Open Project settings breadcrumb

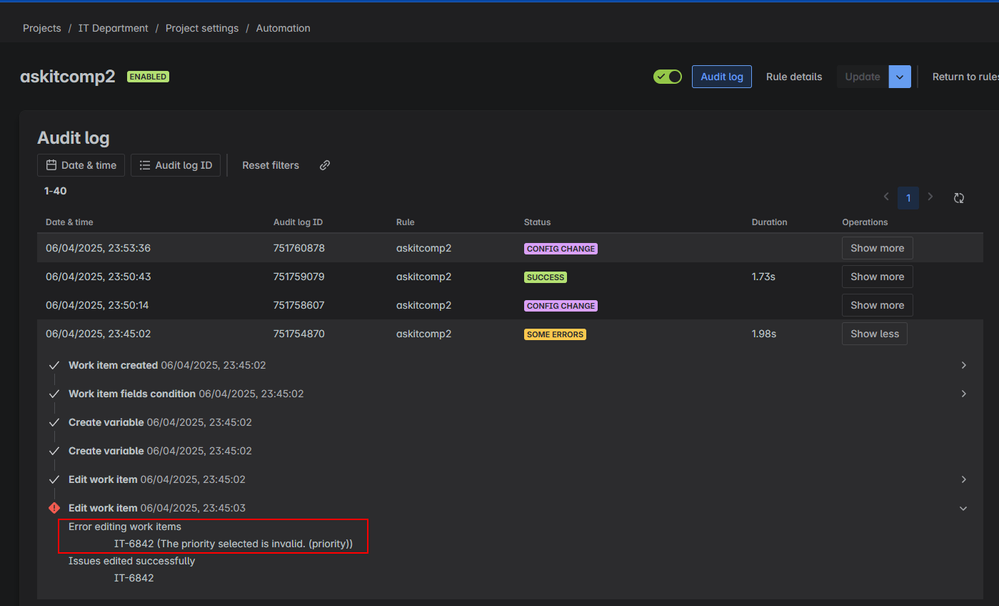pos(202,28)
